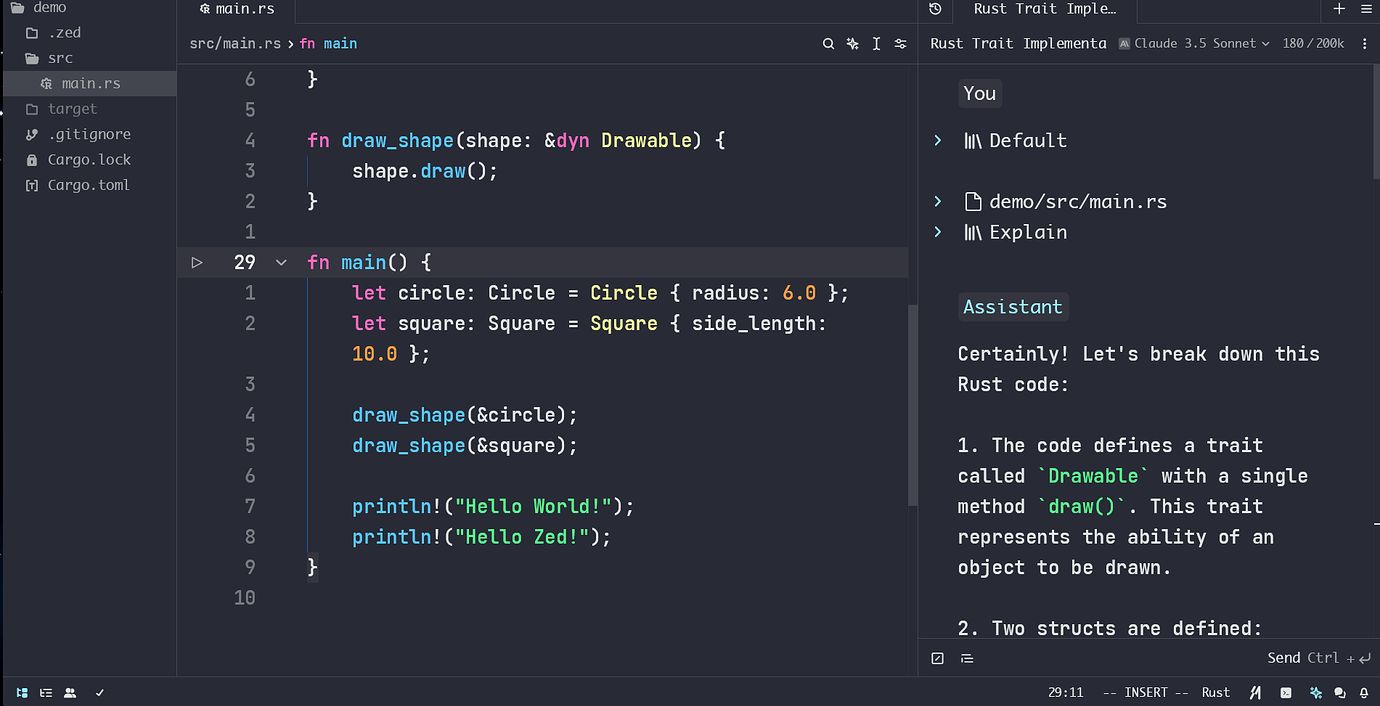Expand the demo/src/main.rs context section

(x=937, y=202)
